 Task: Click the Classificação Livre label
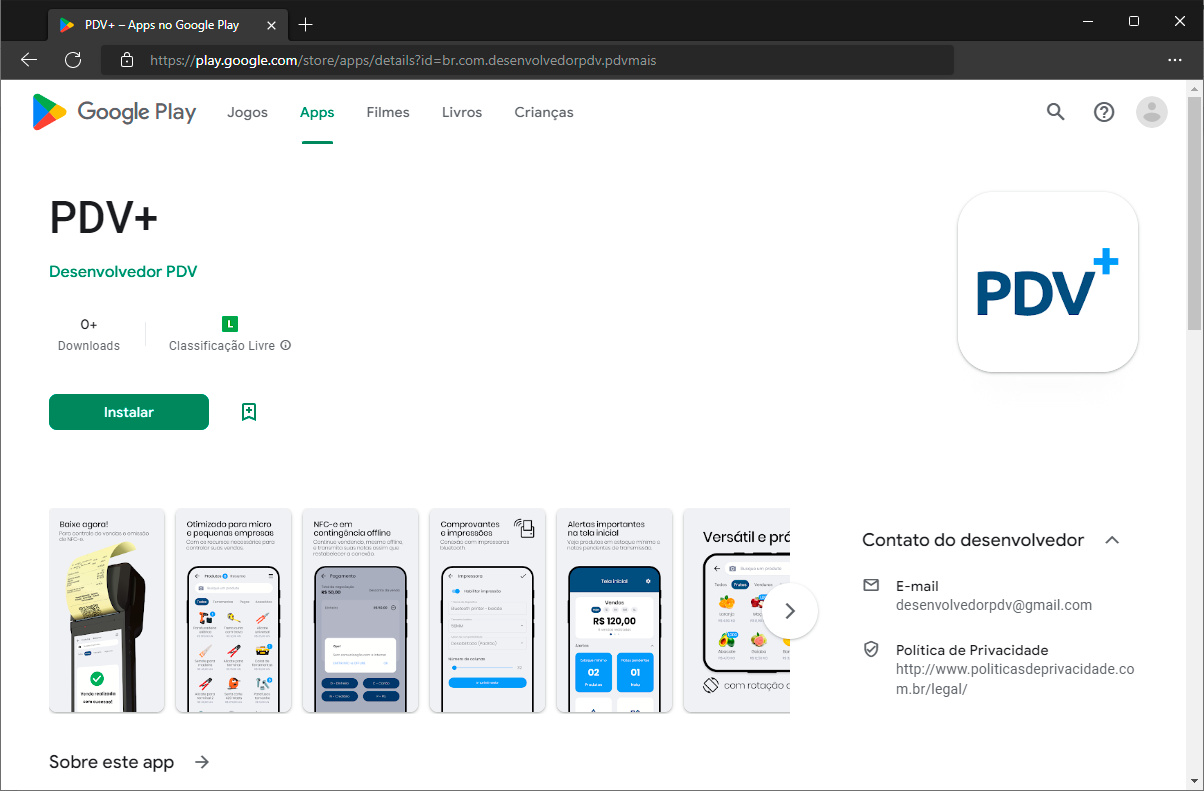click(x=222, y=346)
